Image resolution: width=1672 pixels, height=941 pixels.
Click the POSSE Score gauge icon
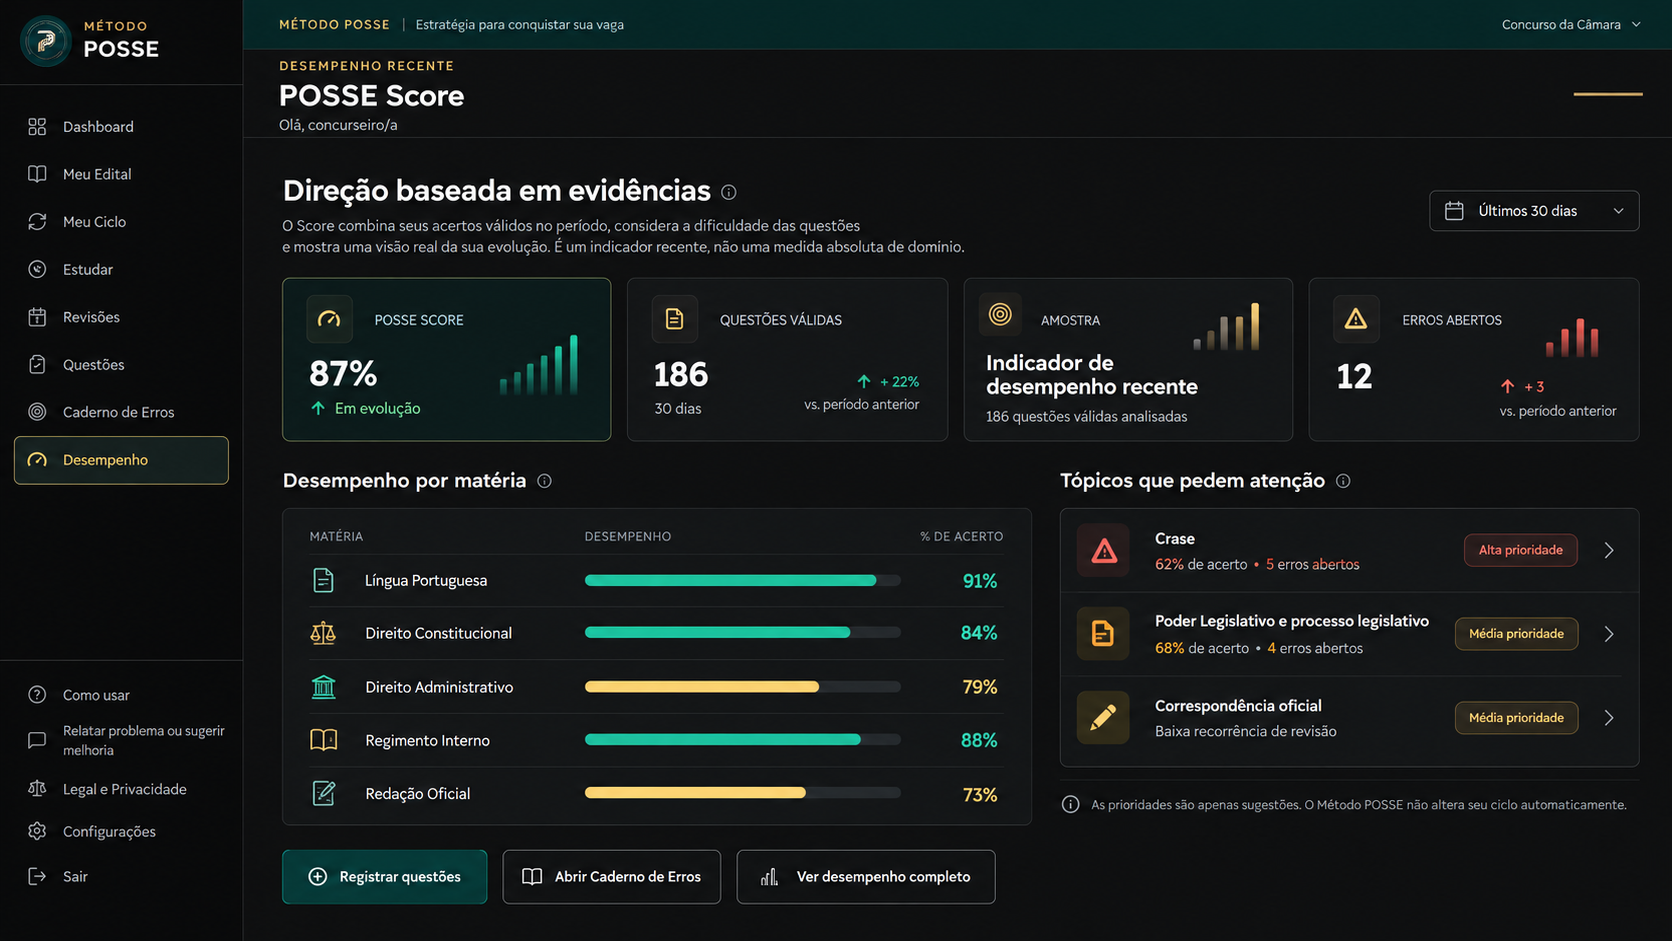(329, 320)
